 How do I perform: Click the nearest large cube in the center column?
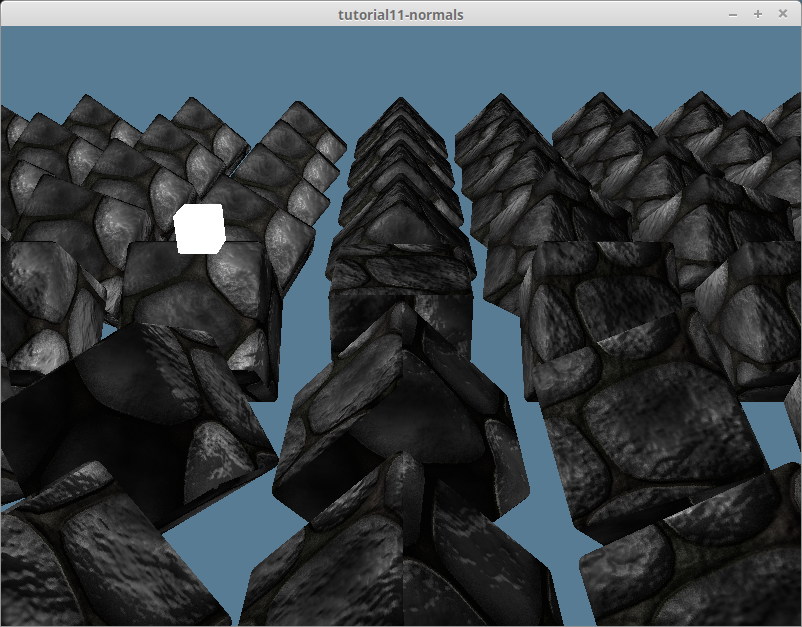400,420
